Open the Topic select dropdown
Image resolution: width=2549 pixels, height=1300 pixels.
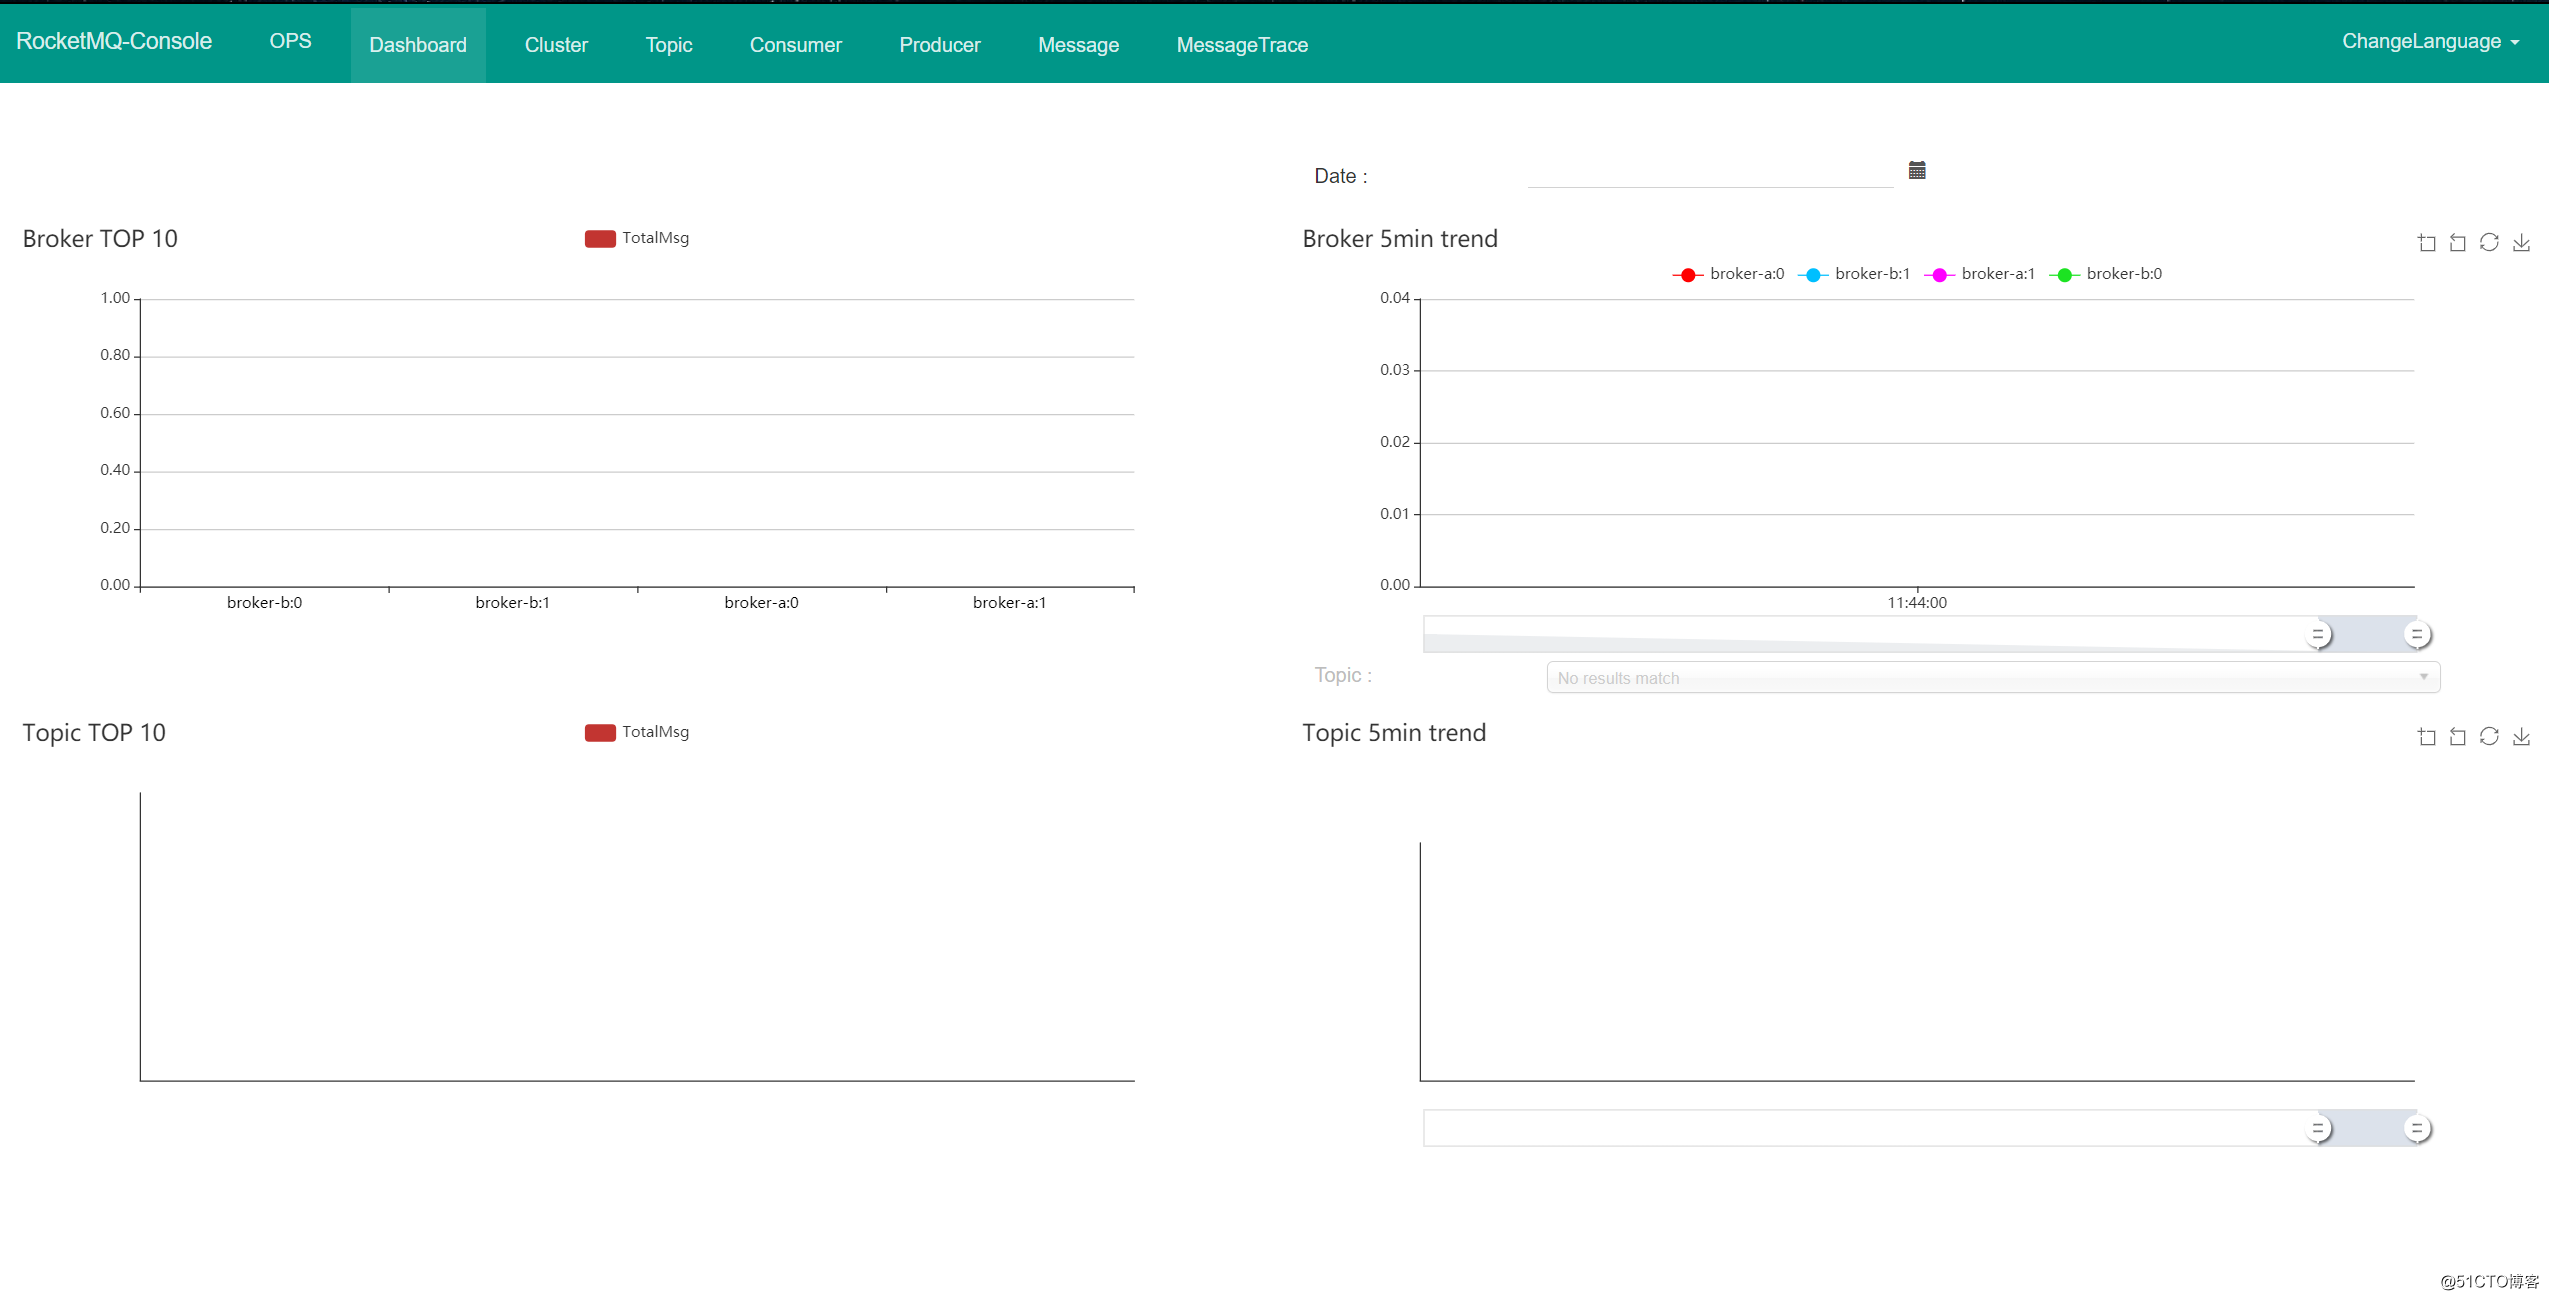(x=1993, y=677)
